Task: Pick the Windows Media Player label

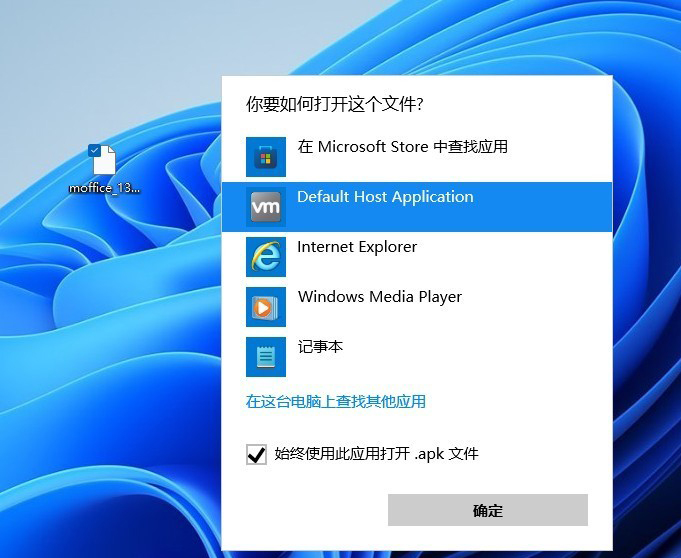Action: [380, 297]
